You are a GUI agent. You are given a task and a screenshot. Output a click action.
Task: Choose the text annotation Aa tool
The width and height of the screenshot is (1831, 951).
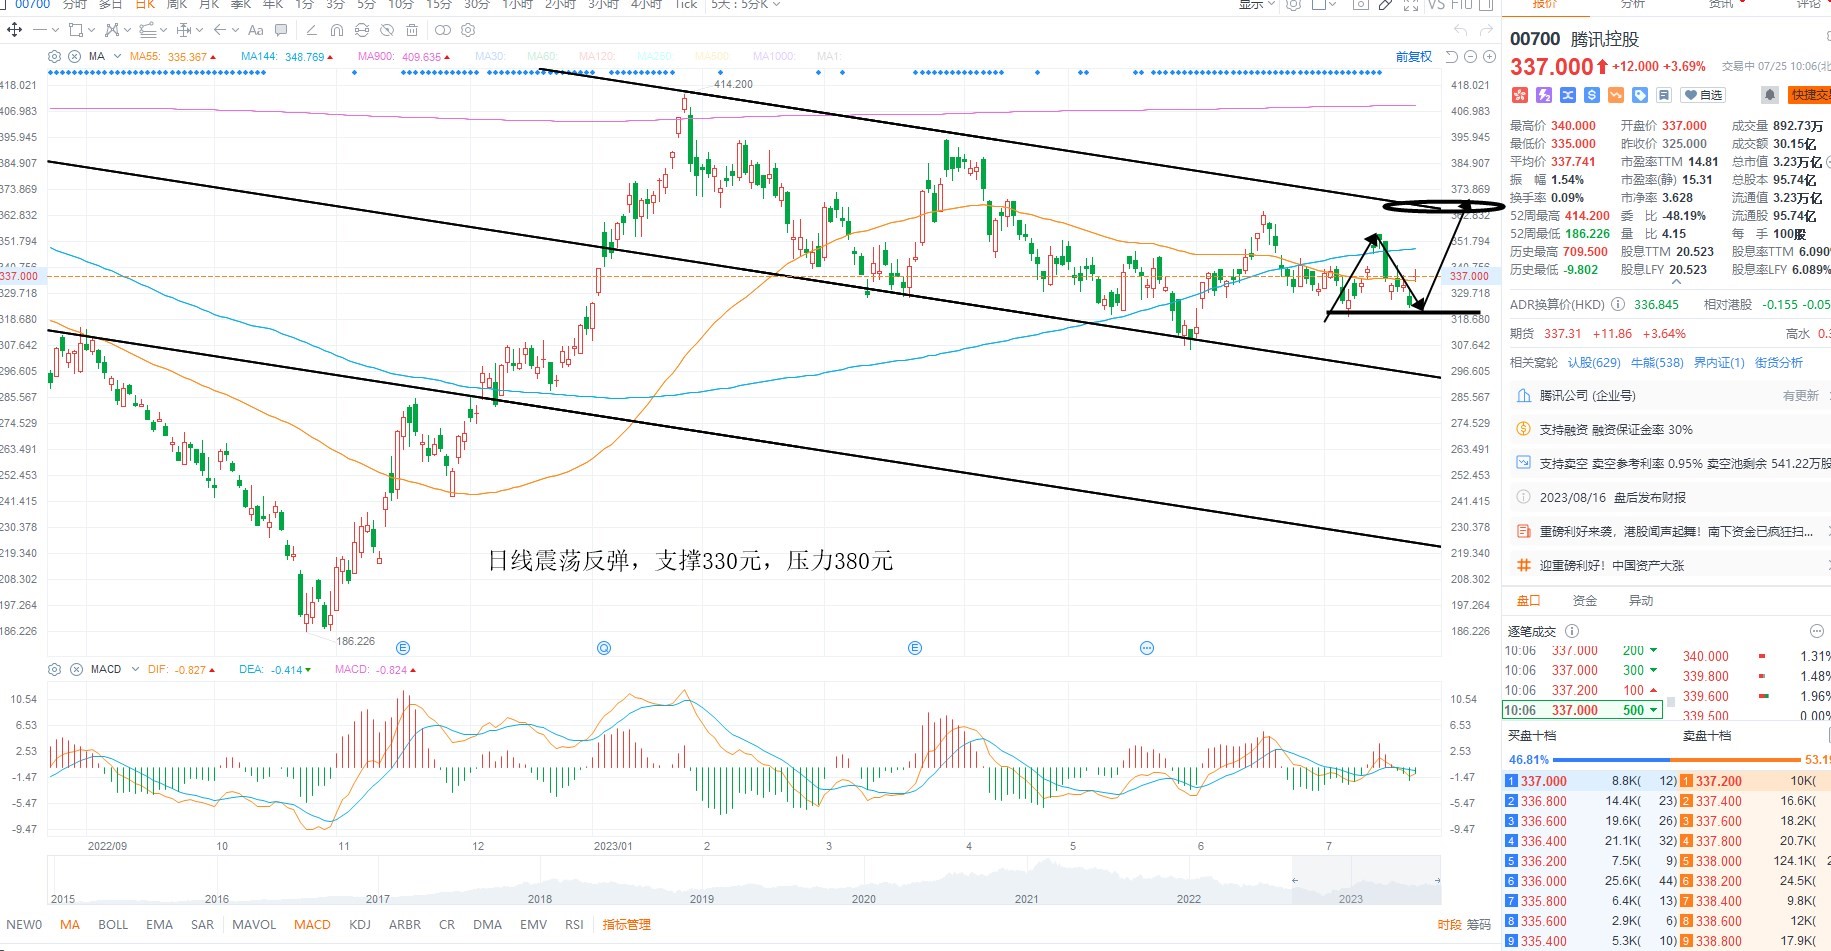(x=256, y=30)
